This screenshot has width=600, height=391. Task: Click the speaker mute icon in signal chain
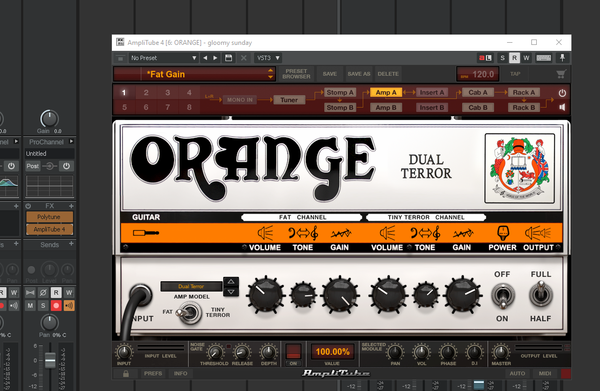tap(562, 107)
